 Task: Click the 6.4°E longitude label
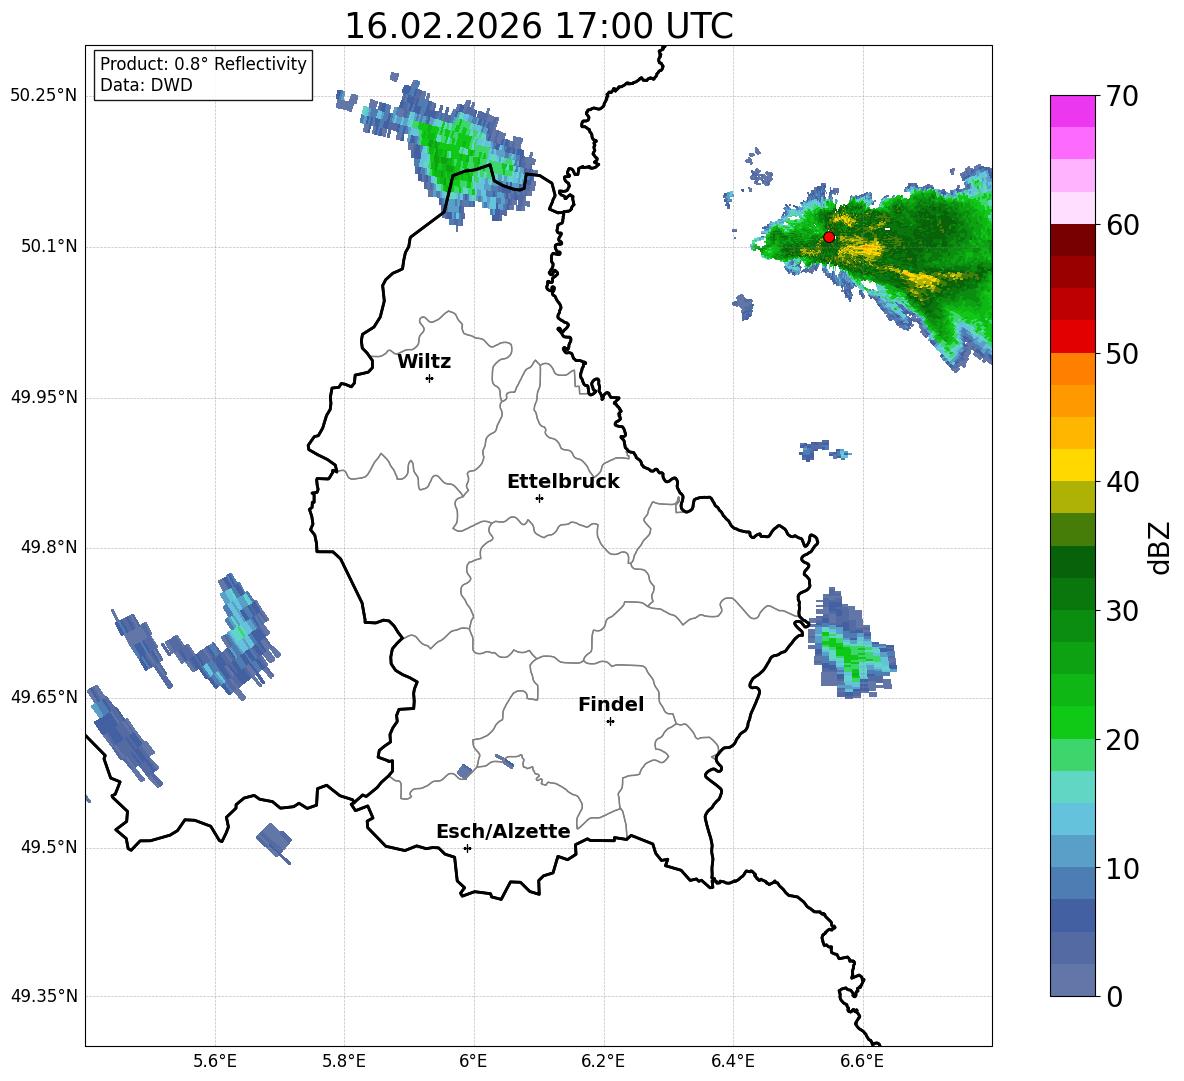732,1061
